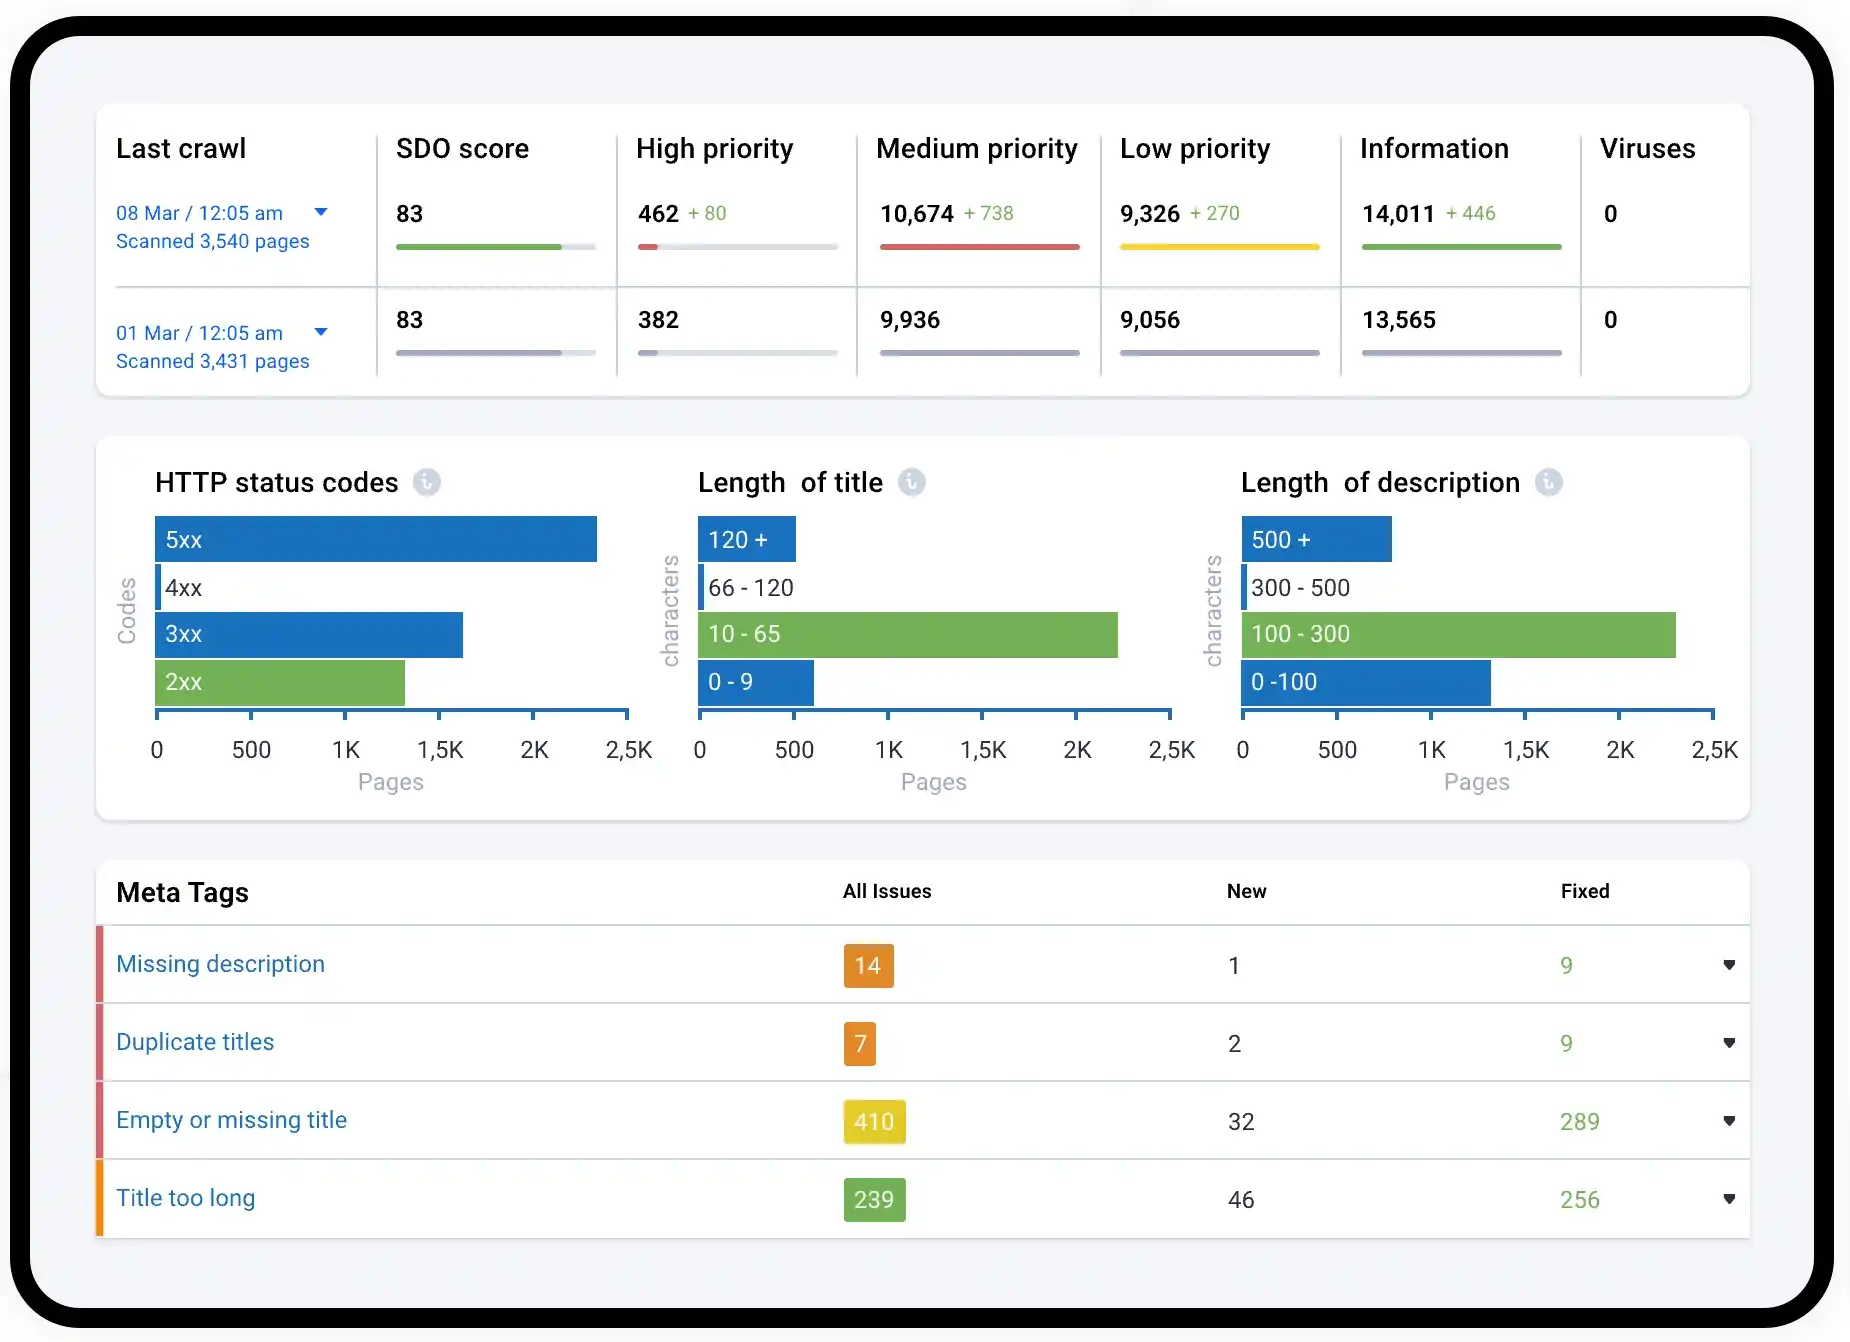Expand the Empty or missing title row arrow

click(x=1729, y=1121)
